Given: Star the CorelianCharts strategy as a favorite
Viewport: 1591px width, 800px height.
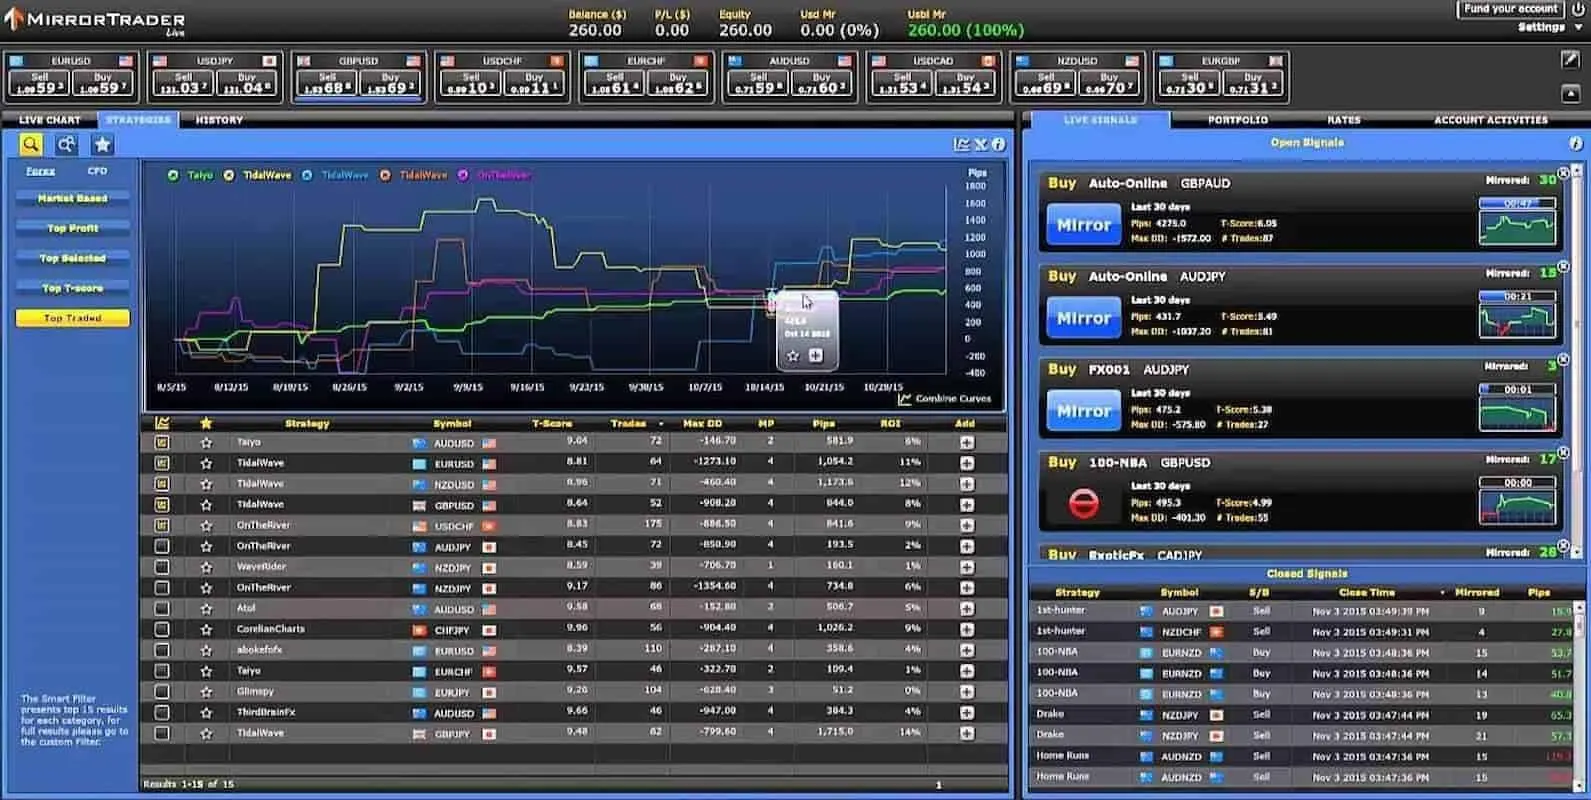Looking at the screenshot, I should [x=206, y=630].
